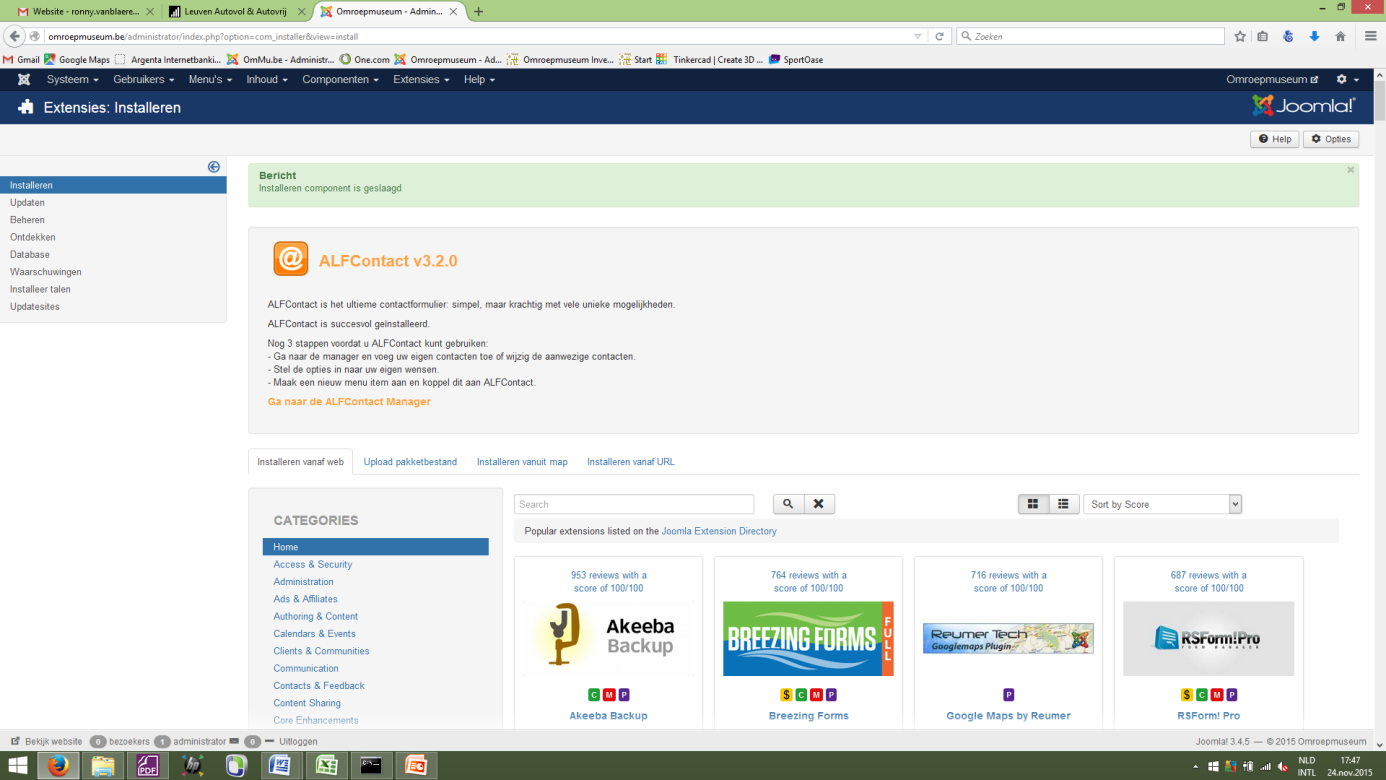Click the Breezing Forms logo thumbnail
This screenshot has width=1386, height=780.
click(808, 638)
